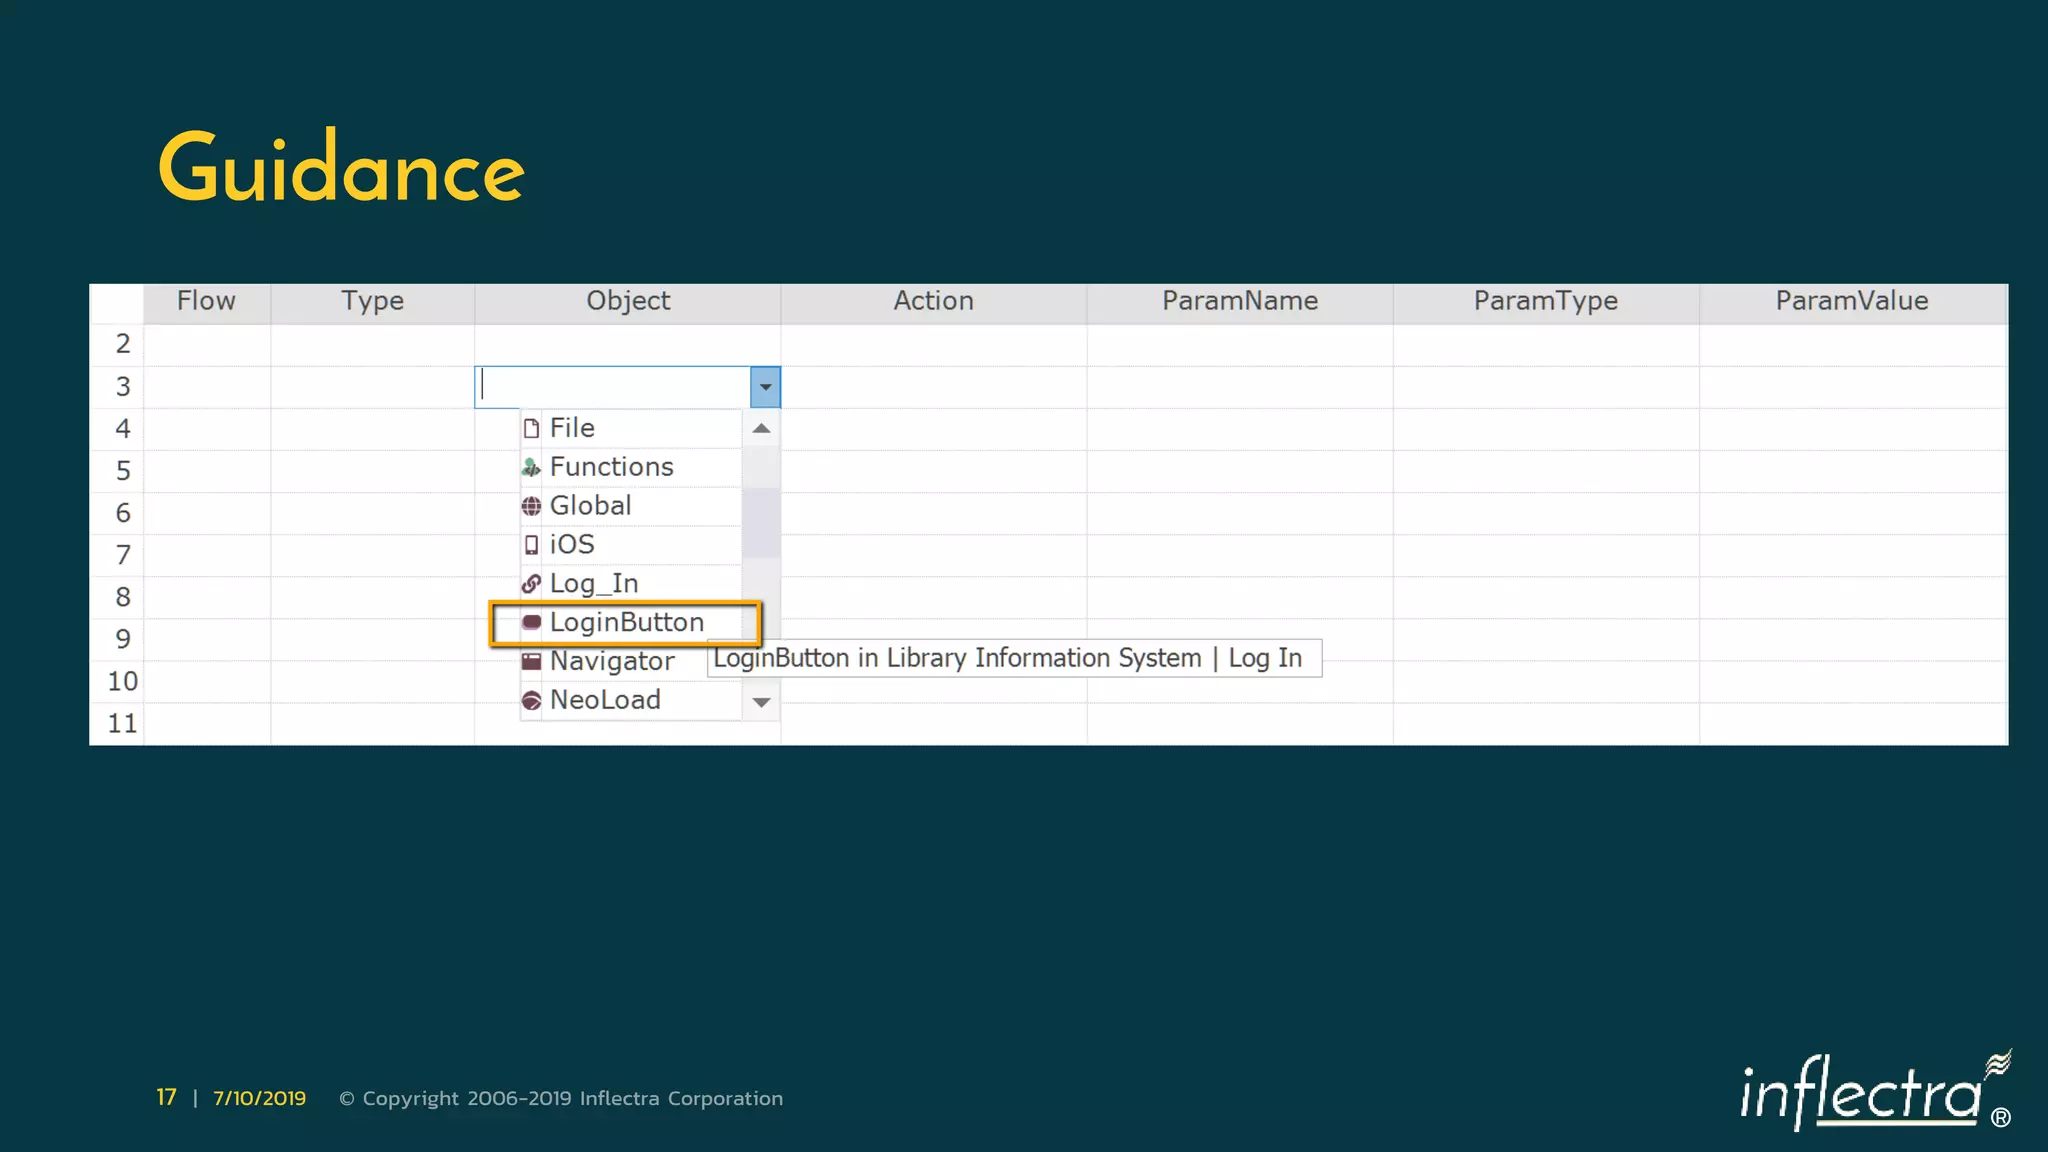Screen dimensions: 2048x1152
Task: Click the scrollbar thumb in object list
Action: (761, 522)
